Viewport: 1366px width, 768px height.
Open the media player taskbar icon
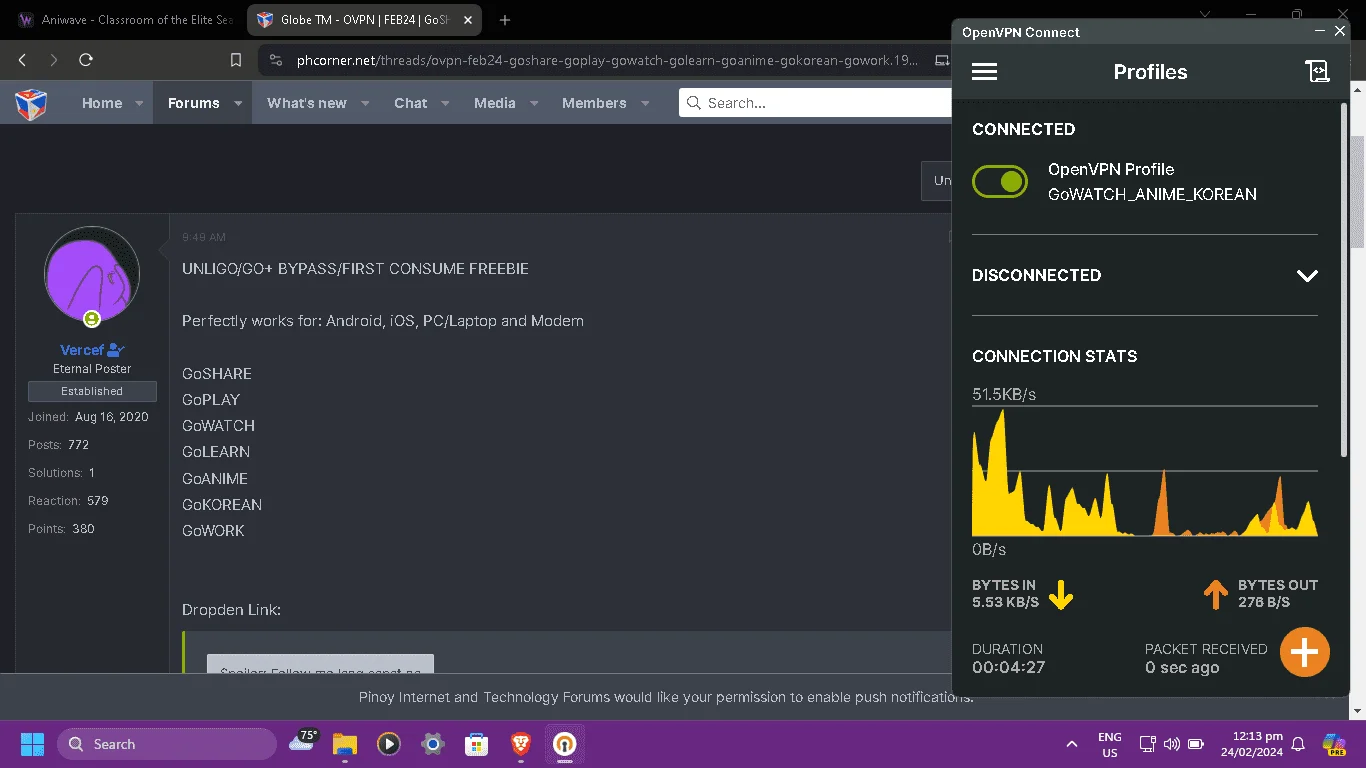click(389, 744)
